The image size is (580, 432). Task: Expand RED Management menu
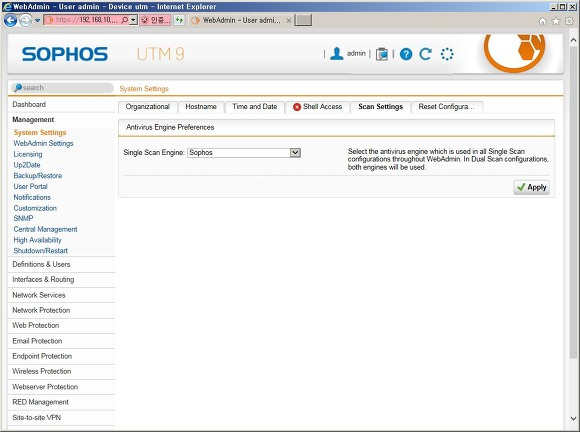click(x=40, y=402)
